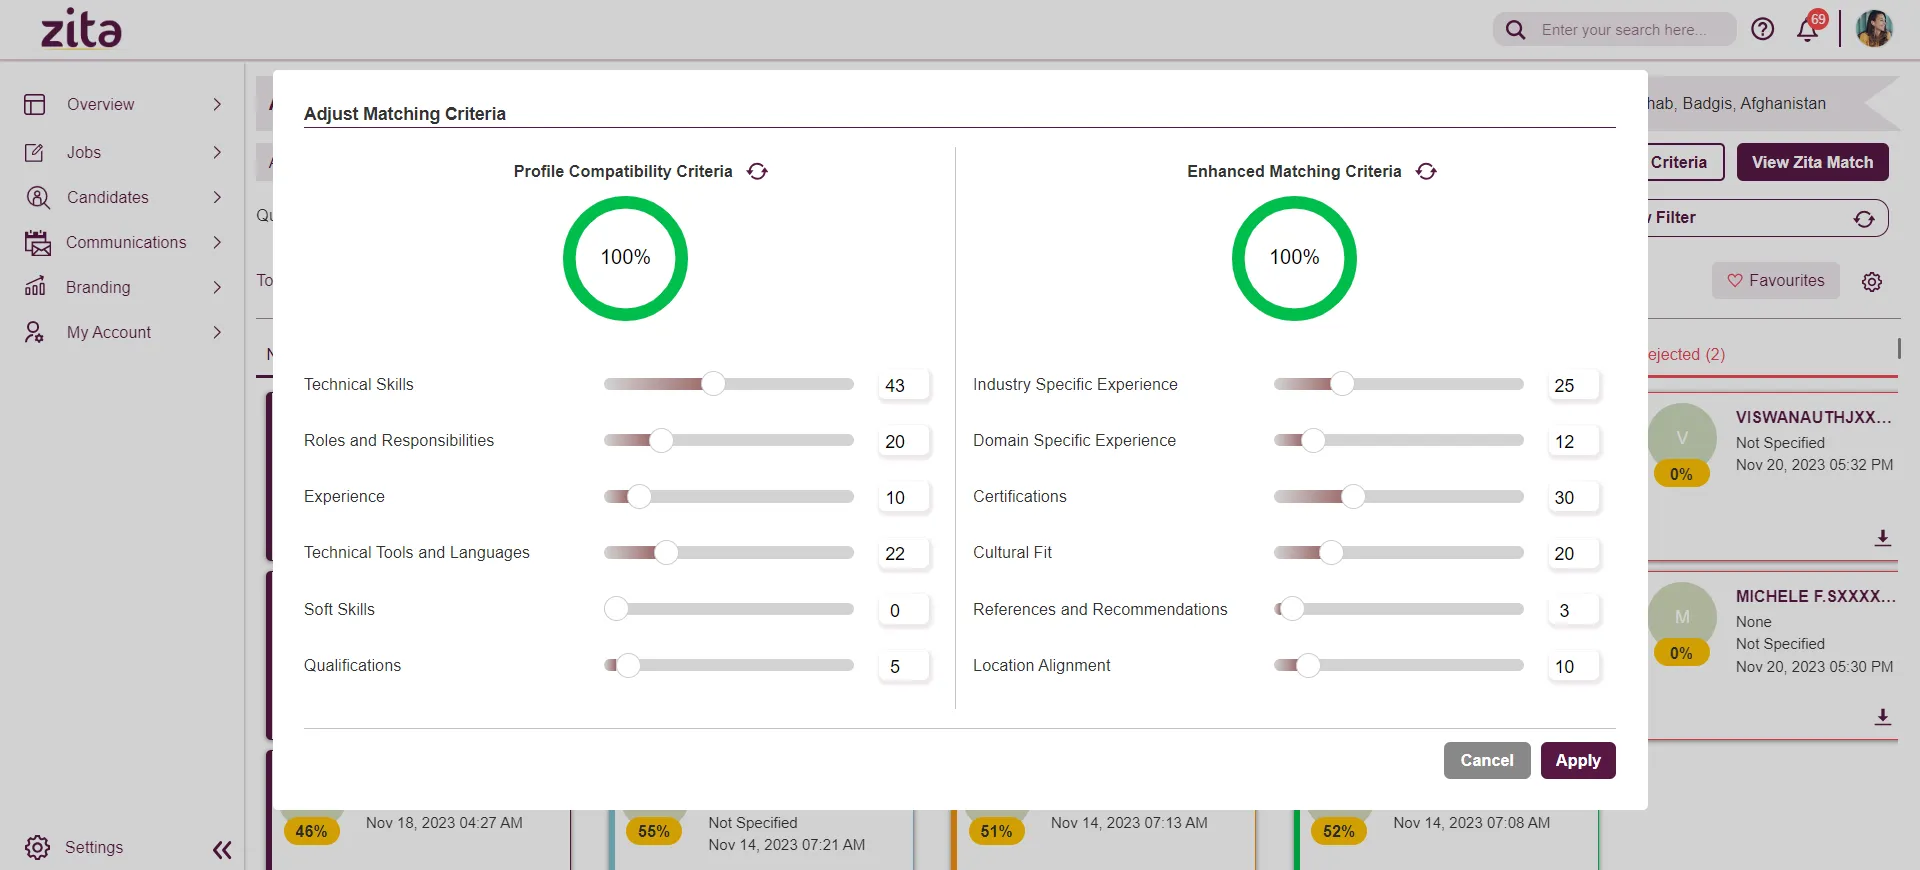
Task: Click the View Zita Match button
Action: (1812, 162)
